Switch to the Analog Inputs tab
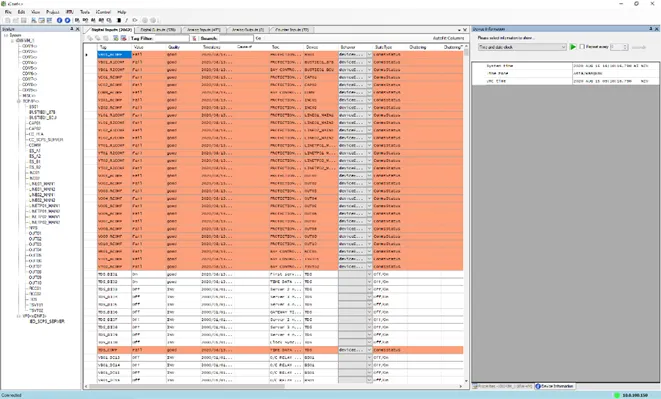The height and width of the screenshot is (399, 661). point(204,30)
